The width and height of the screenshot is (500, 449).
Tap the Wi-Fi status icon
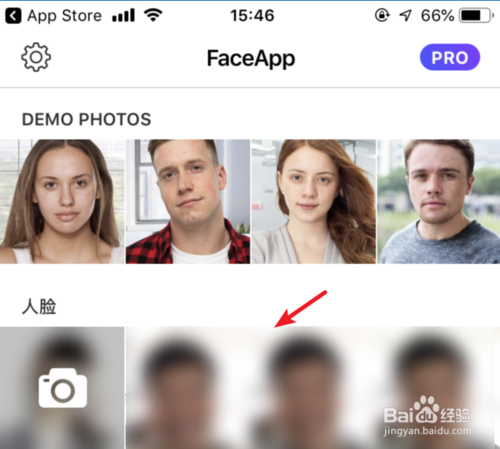coord(153,15)
